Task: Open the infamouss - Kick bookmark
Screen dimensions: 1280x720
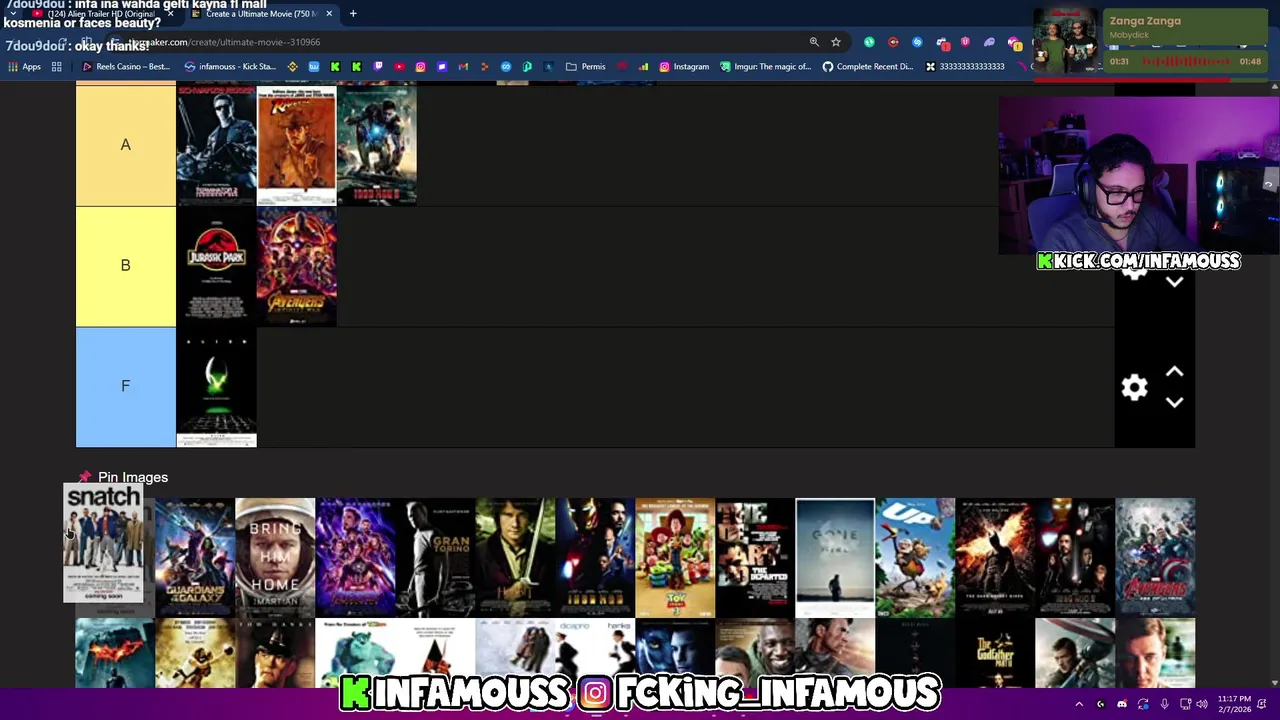Action: point(230,67)
